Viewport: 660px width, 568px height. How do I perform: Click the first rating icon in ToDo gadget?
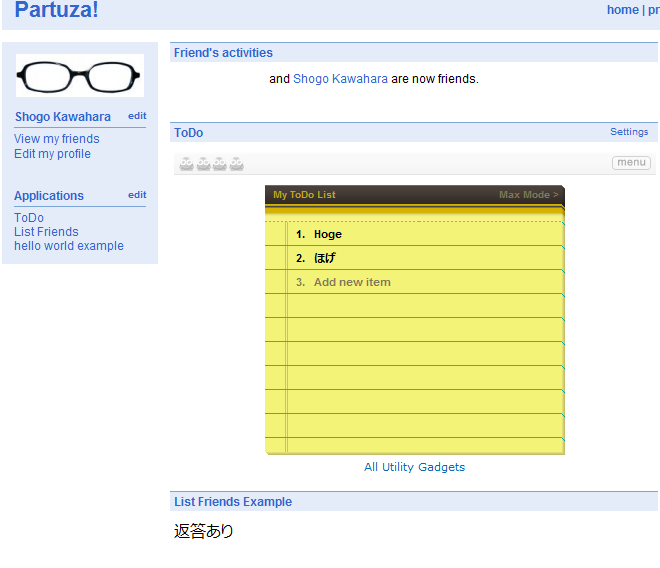[186, 164]
